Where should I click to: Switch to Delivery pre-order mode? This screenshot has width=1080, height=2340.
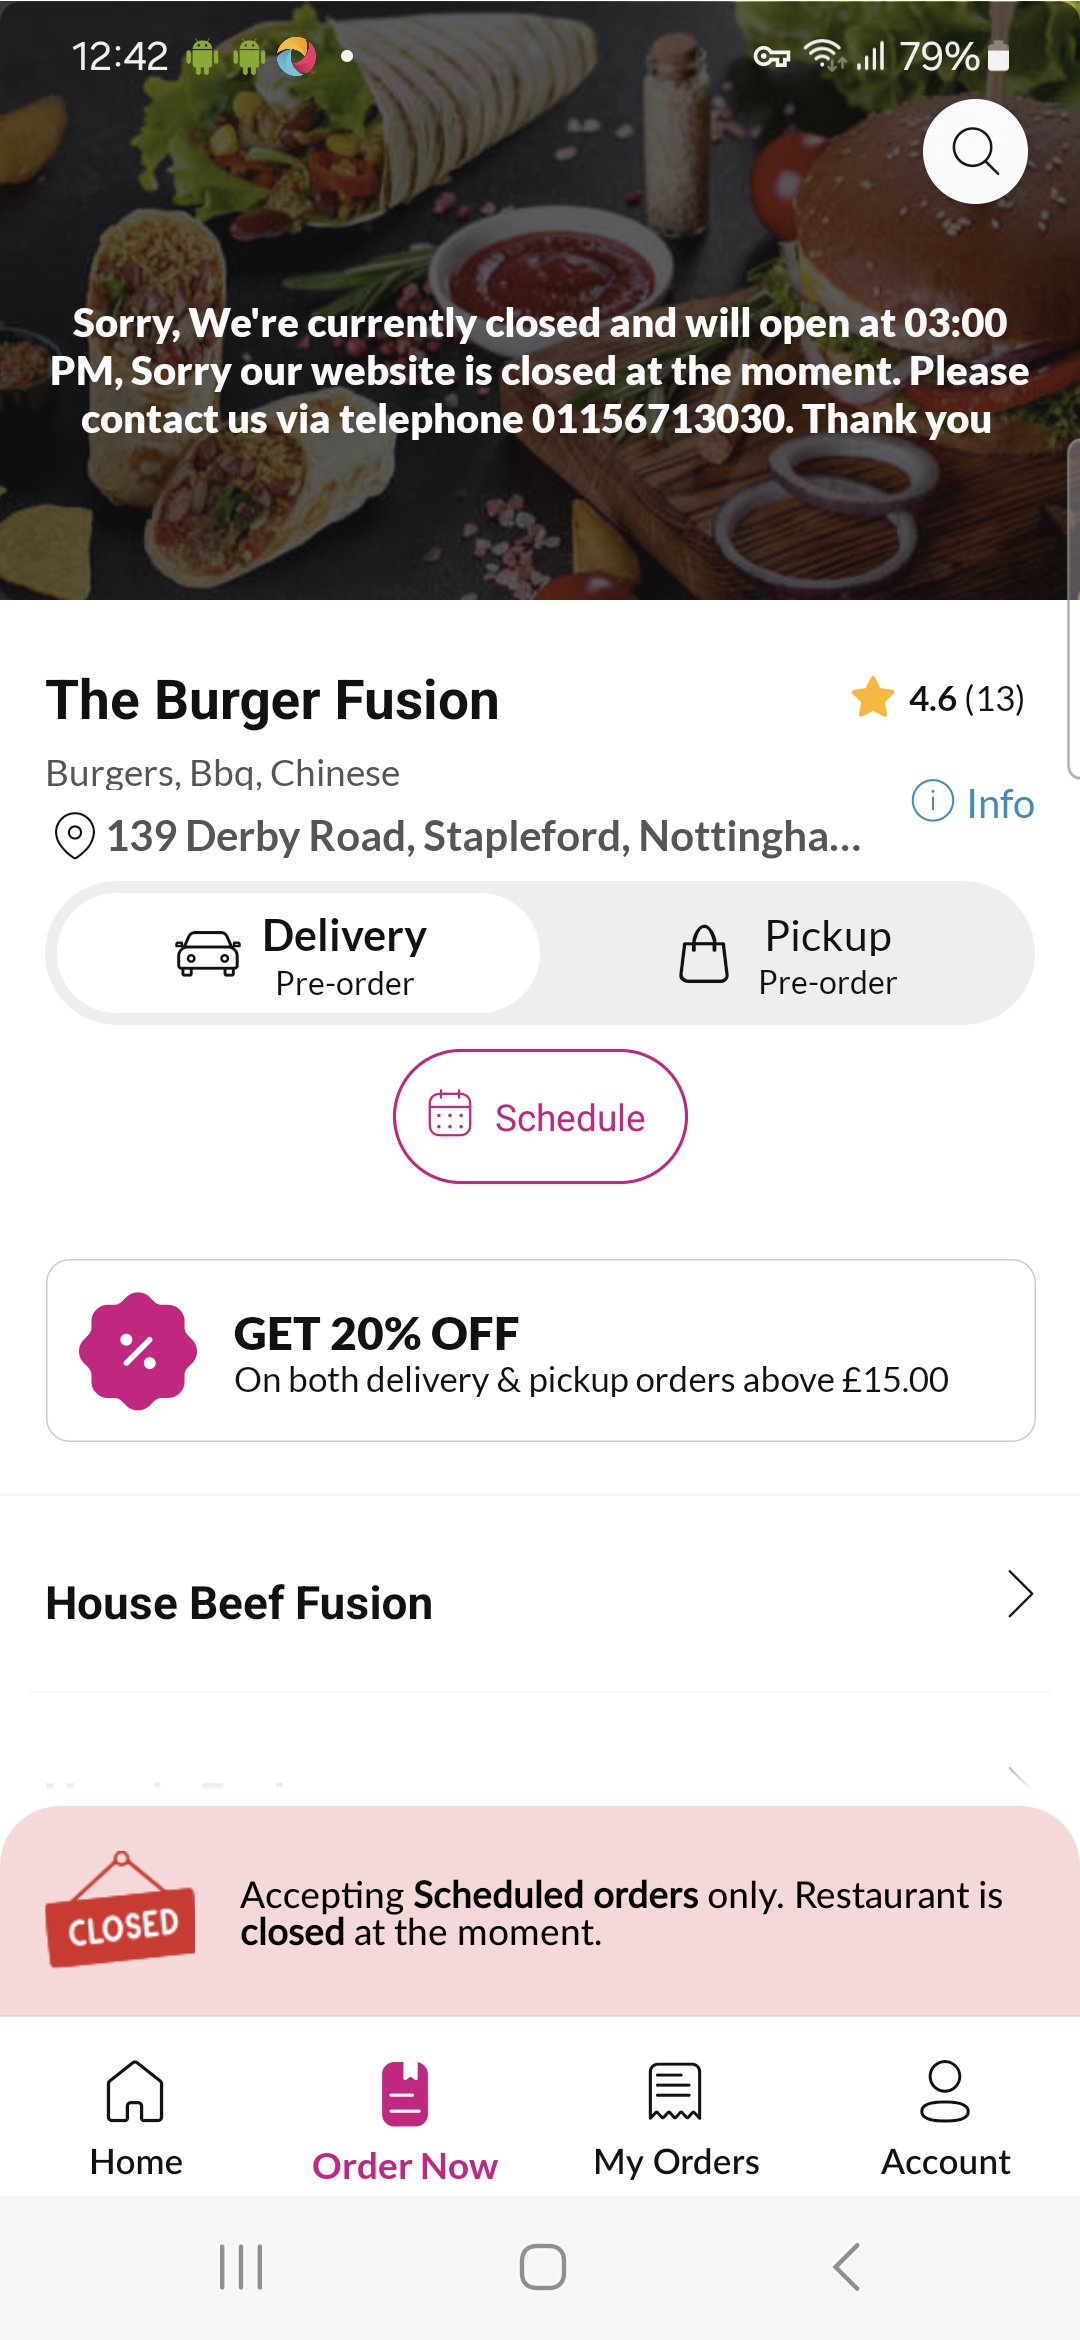point(299,953)
